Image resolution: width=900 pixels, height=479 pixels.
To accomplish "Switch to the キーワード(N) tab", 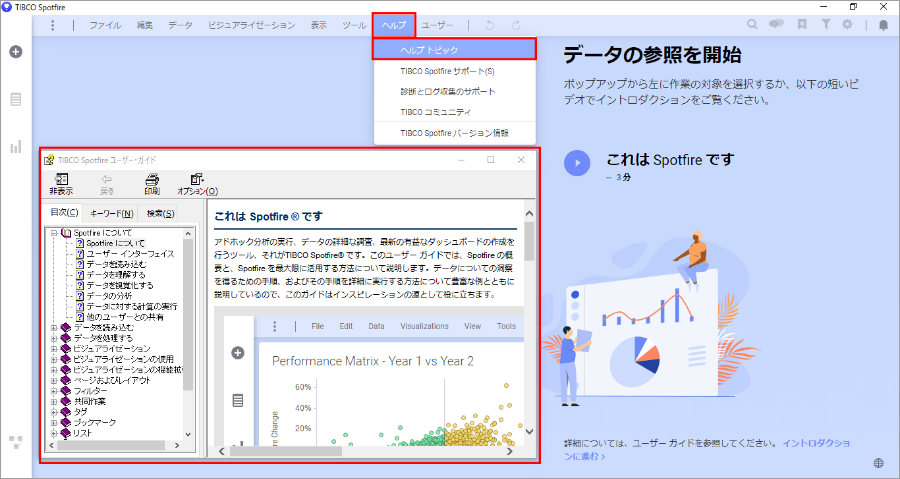I will coord(111,213).
